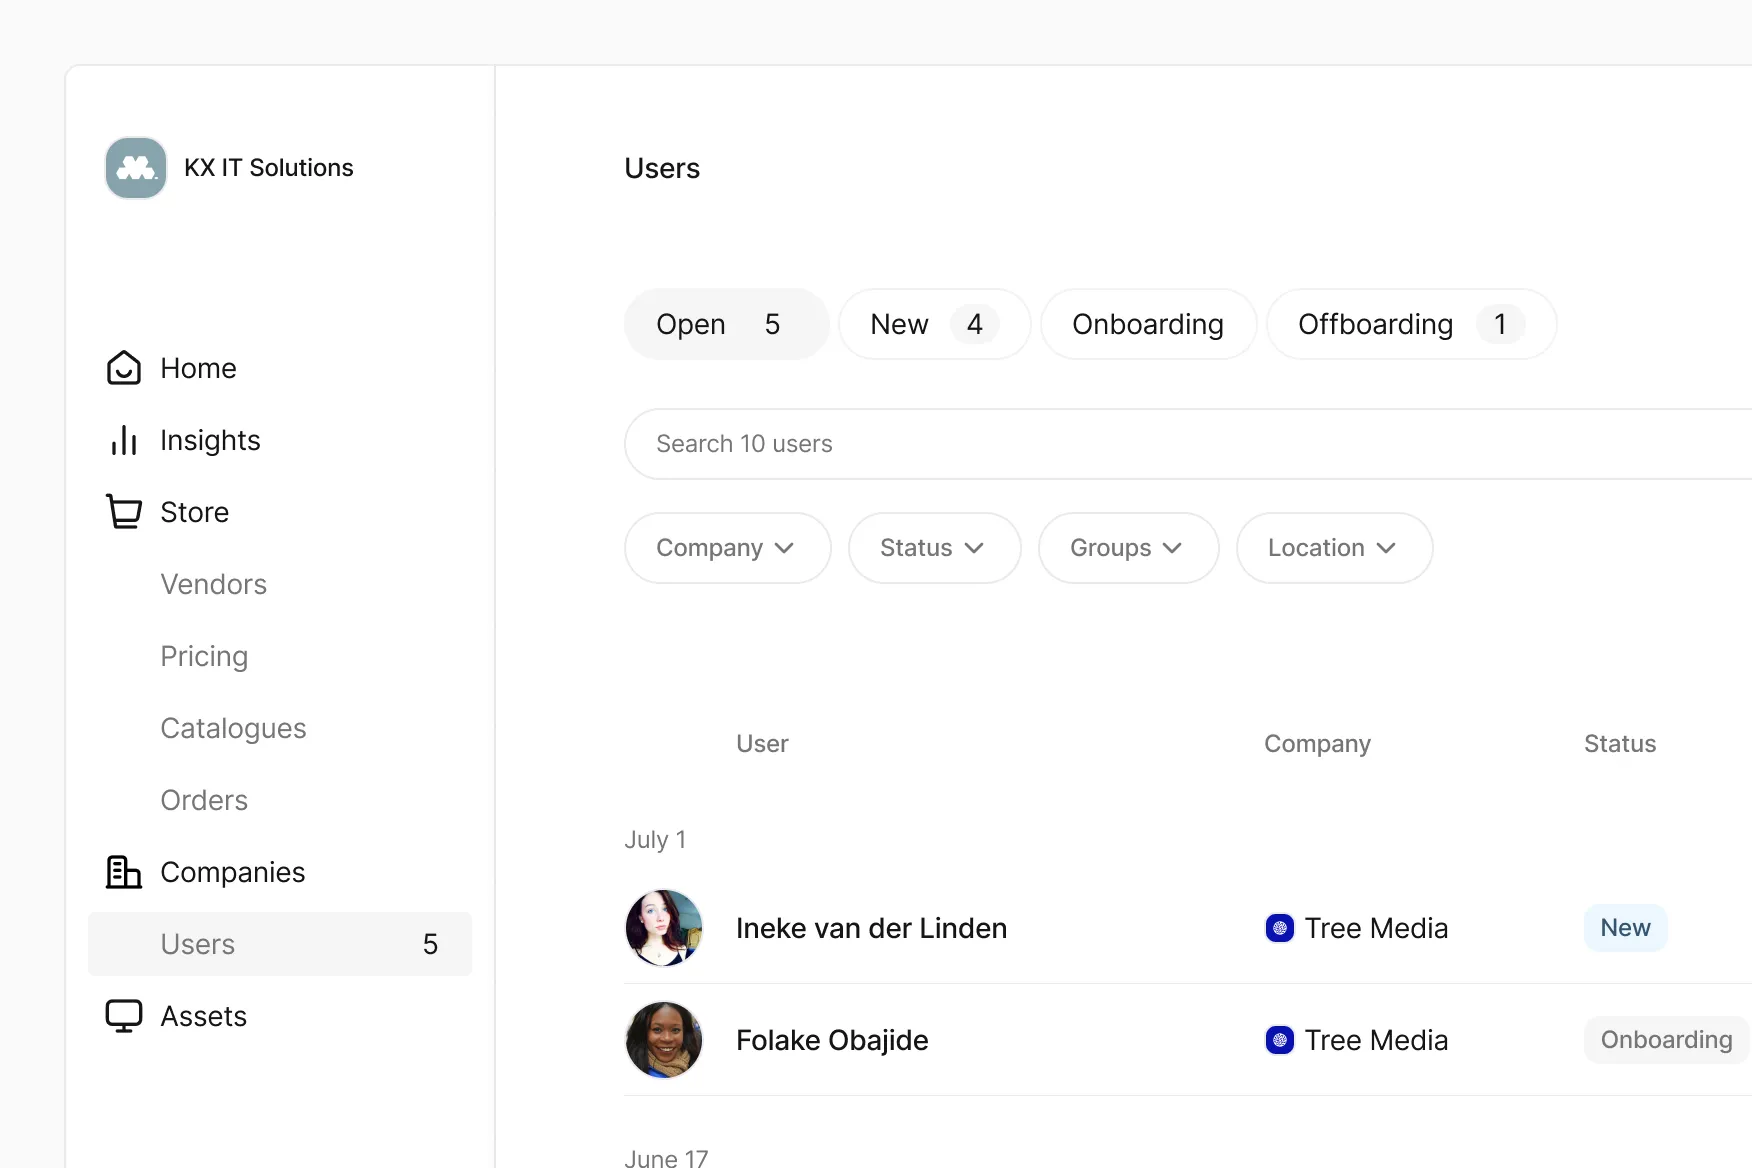The height and width of the screenshot is (1168, 1752).
Task: Open the Location filter dropdown
Action: (1333, 548)
